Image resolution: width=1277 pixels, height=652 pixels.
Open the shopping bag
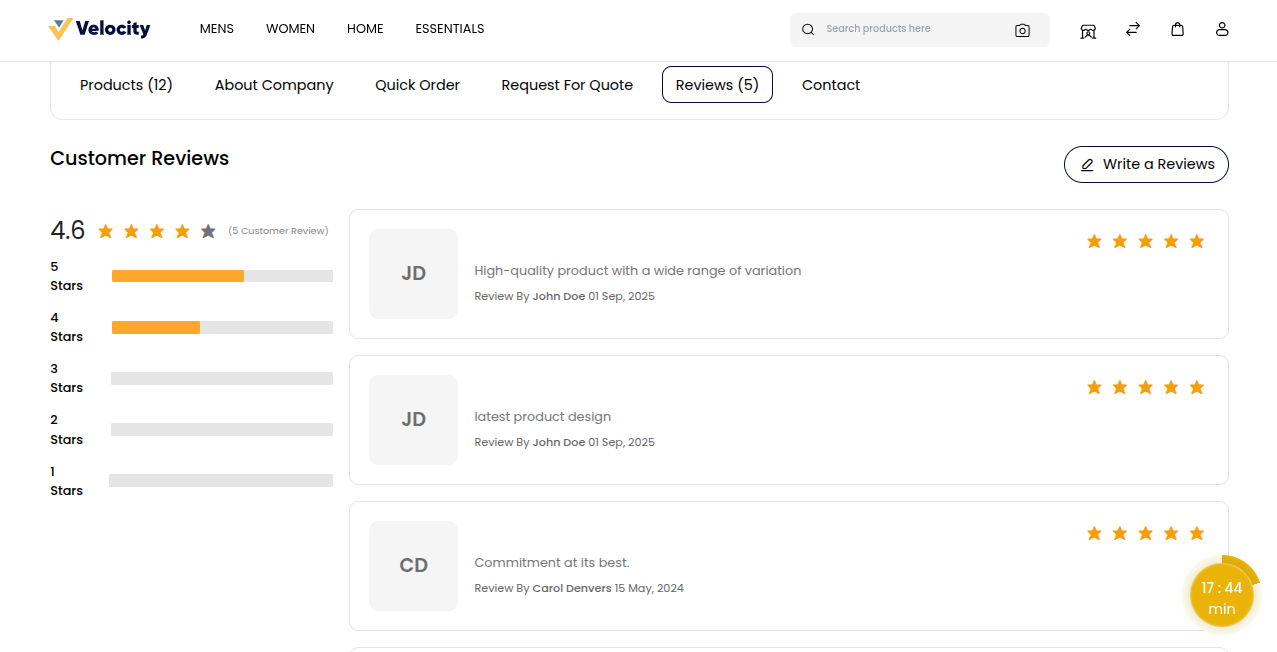pyautogui.click(x=1177, y=30)
